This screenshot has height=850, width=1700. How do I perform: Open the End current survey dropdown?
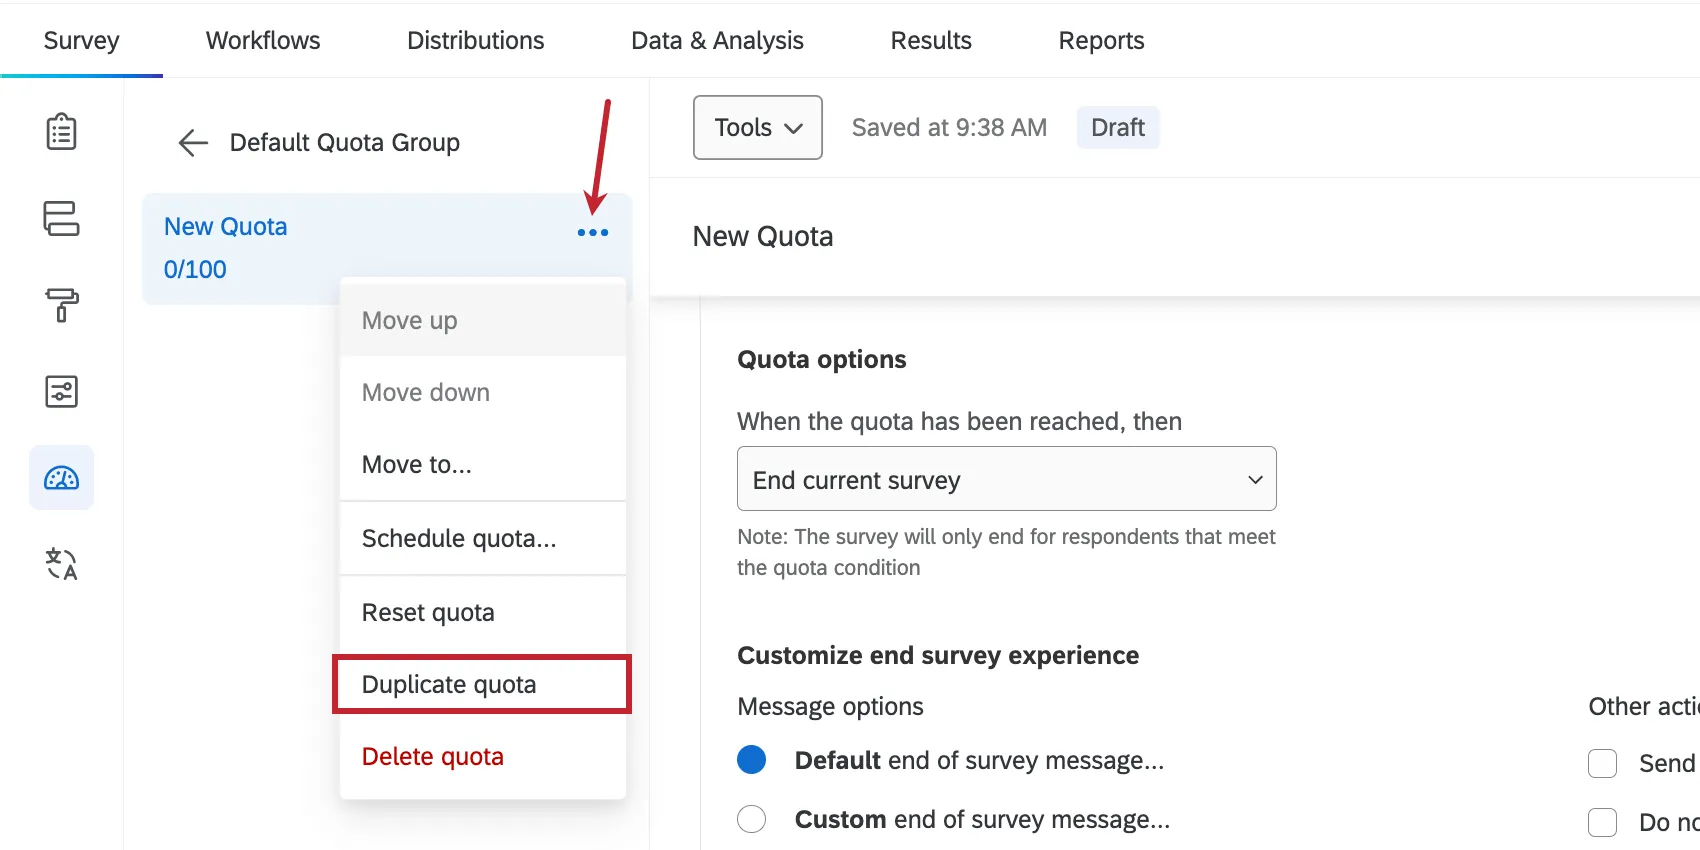pos(1006,479)
